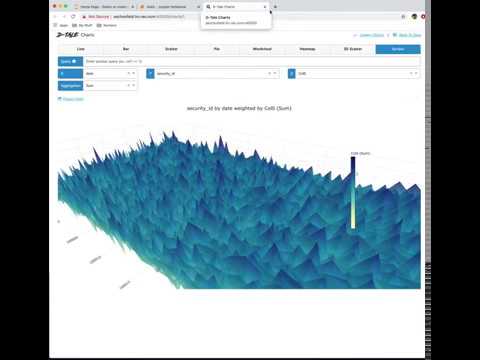Switch to the Line chart tab

point(81,49)
